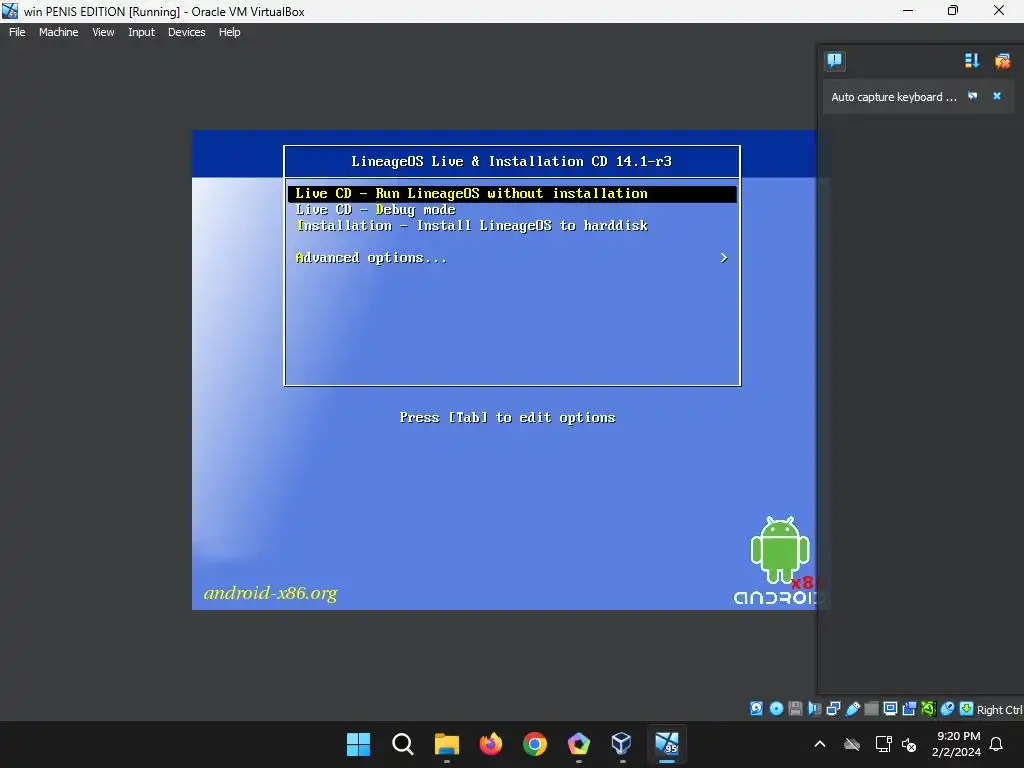Click the notification order sort icon

972,61
